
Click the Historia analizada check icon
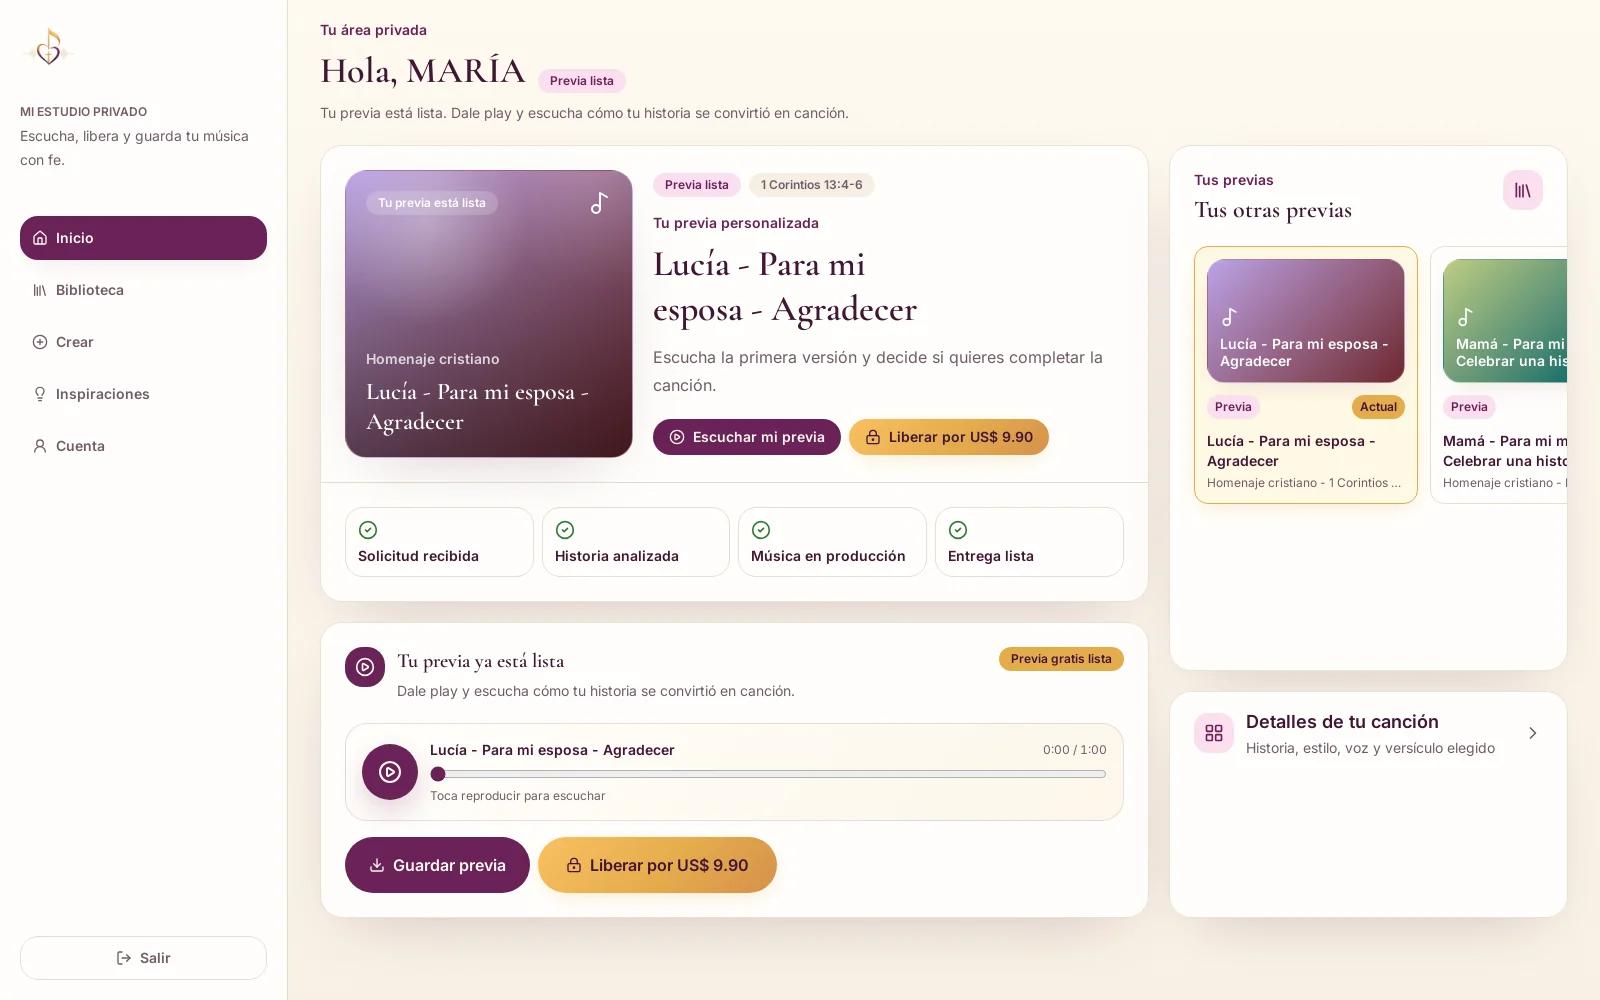coord(565,530)
